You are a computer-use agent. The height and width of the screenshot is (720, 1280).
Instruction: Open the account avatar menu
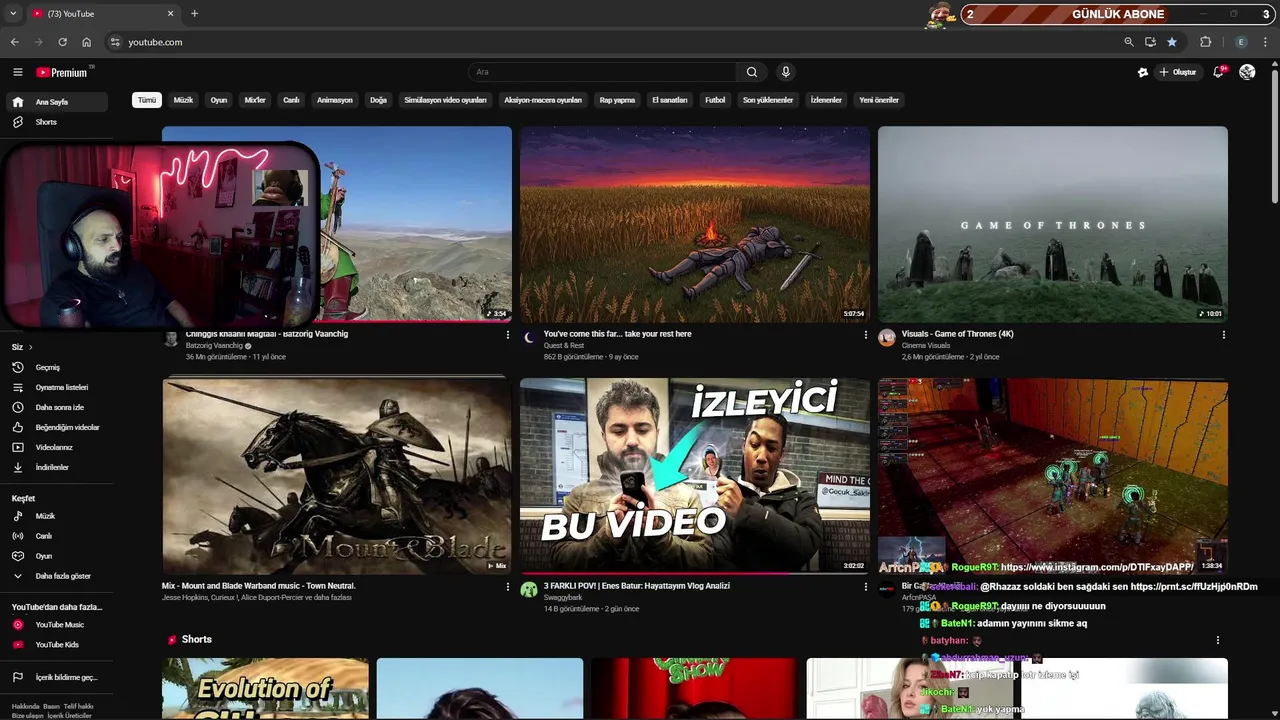click(x=1247, y=72)
